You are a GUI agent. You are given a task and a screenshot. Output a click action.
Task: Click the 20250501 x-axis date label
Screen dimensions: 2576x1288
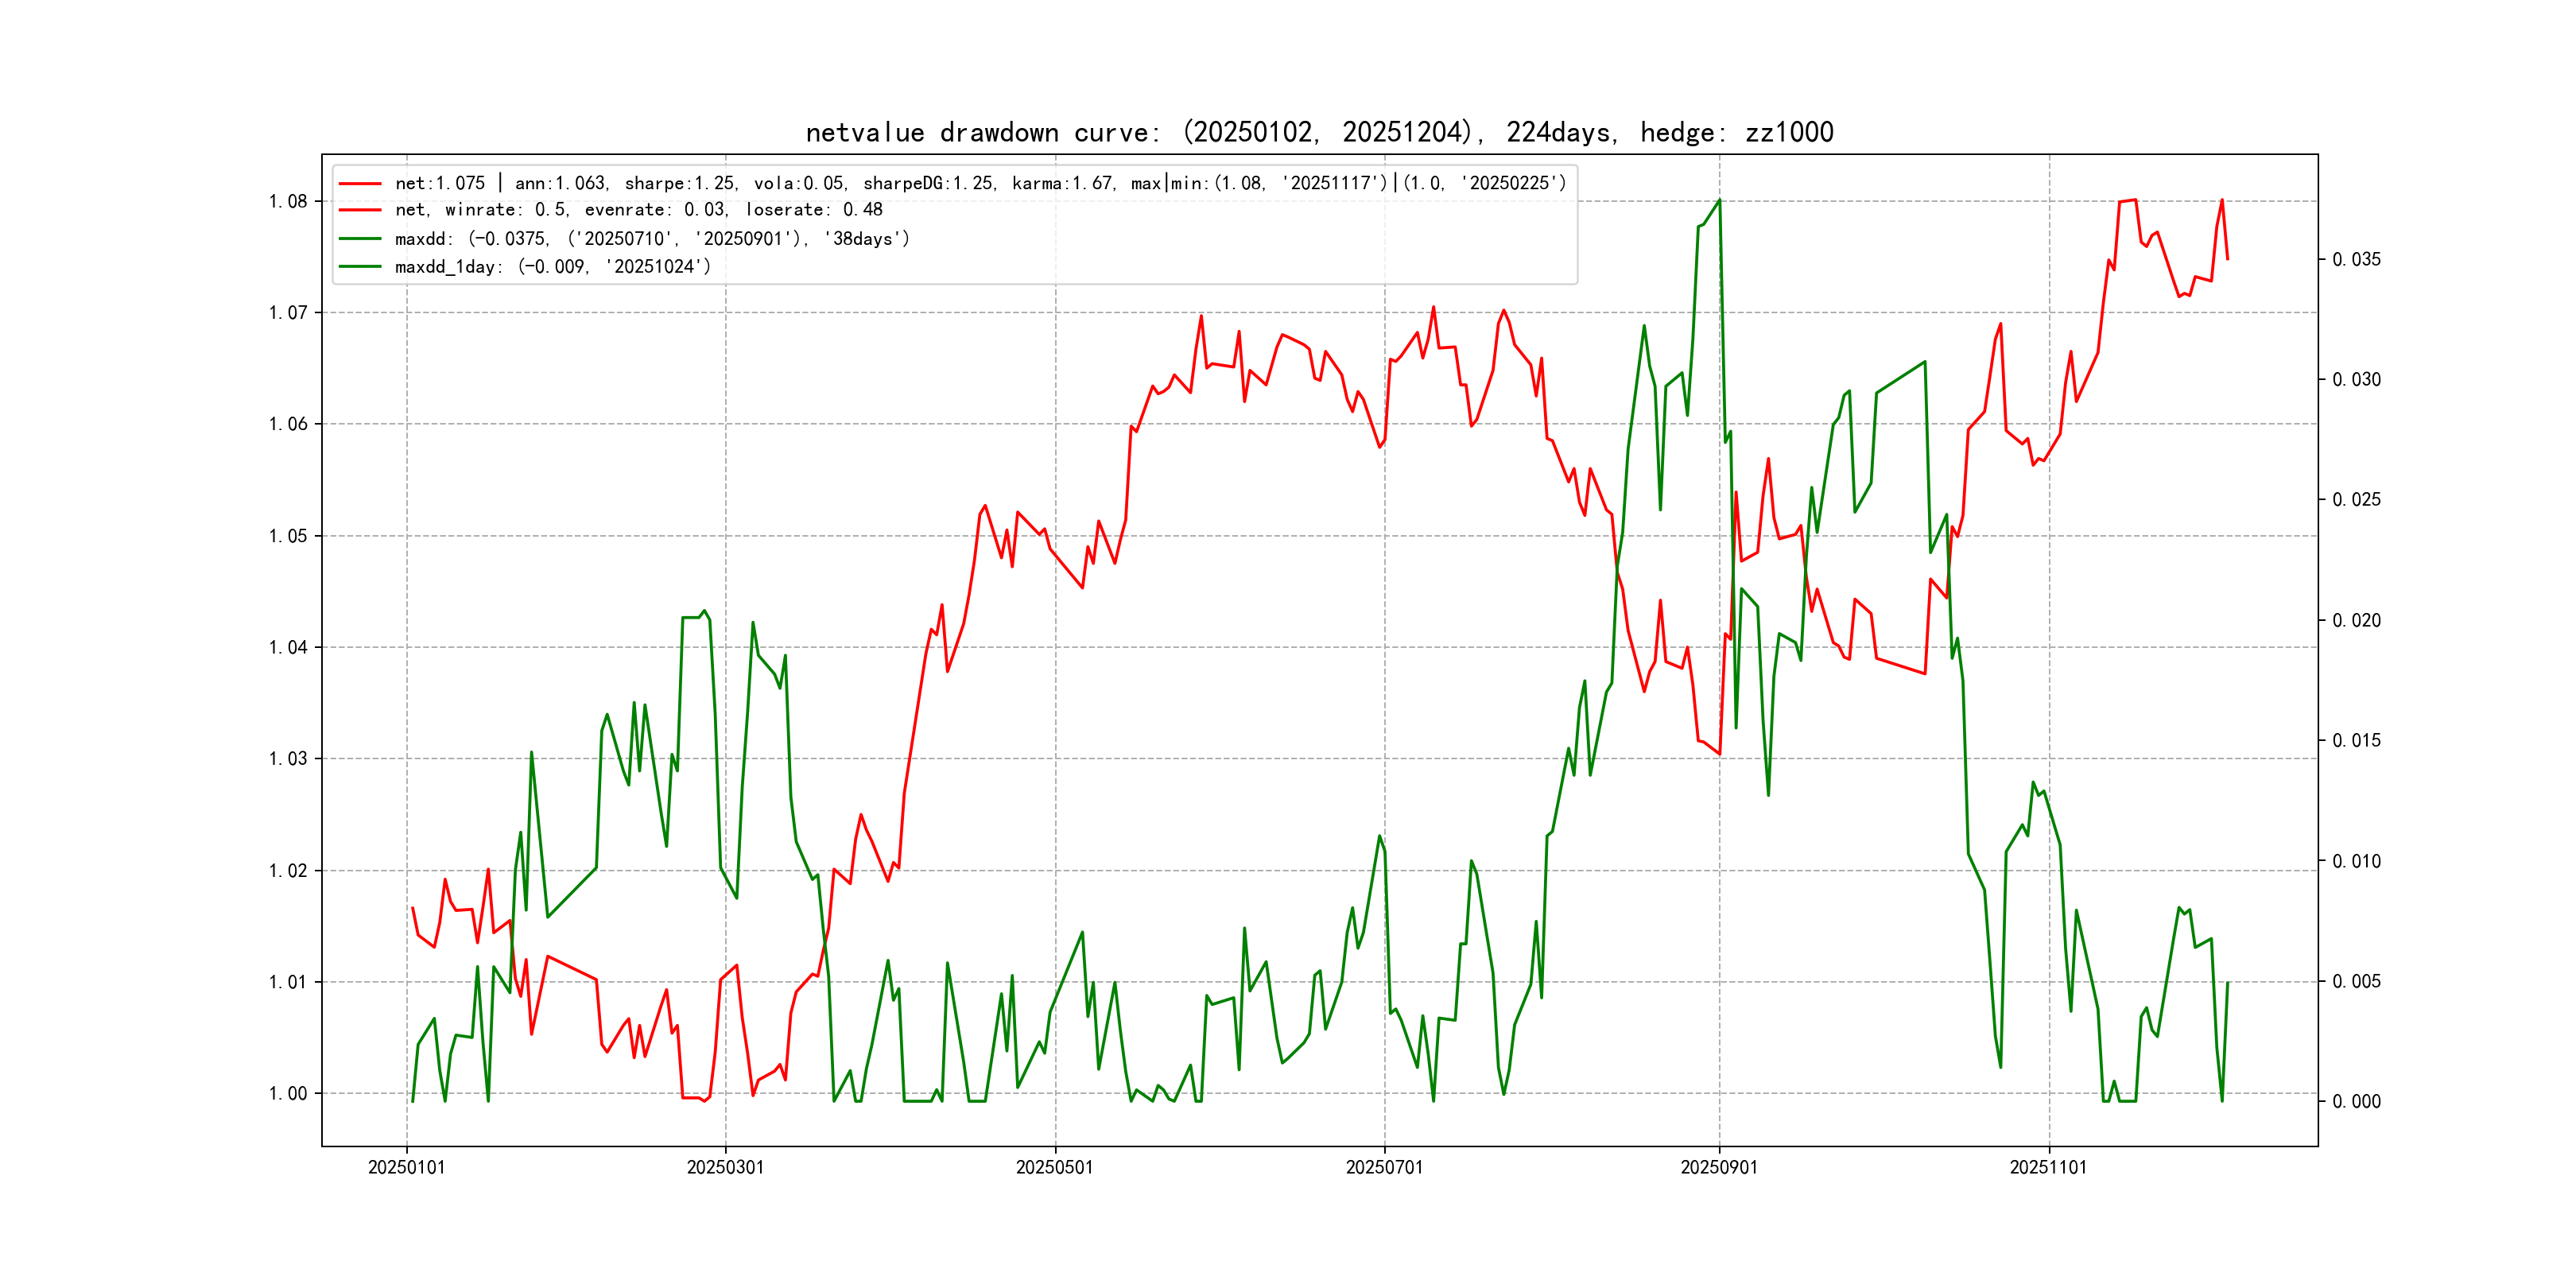pos(1055,1168)
